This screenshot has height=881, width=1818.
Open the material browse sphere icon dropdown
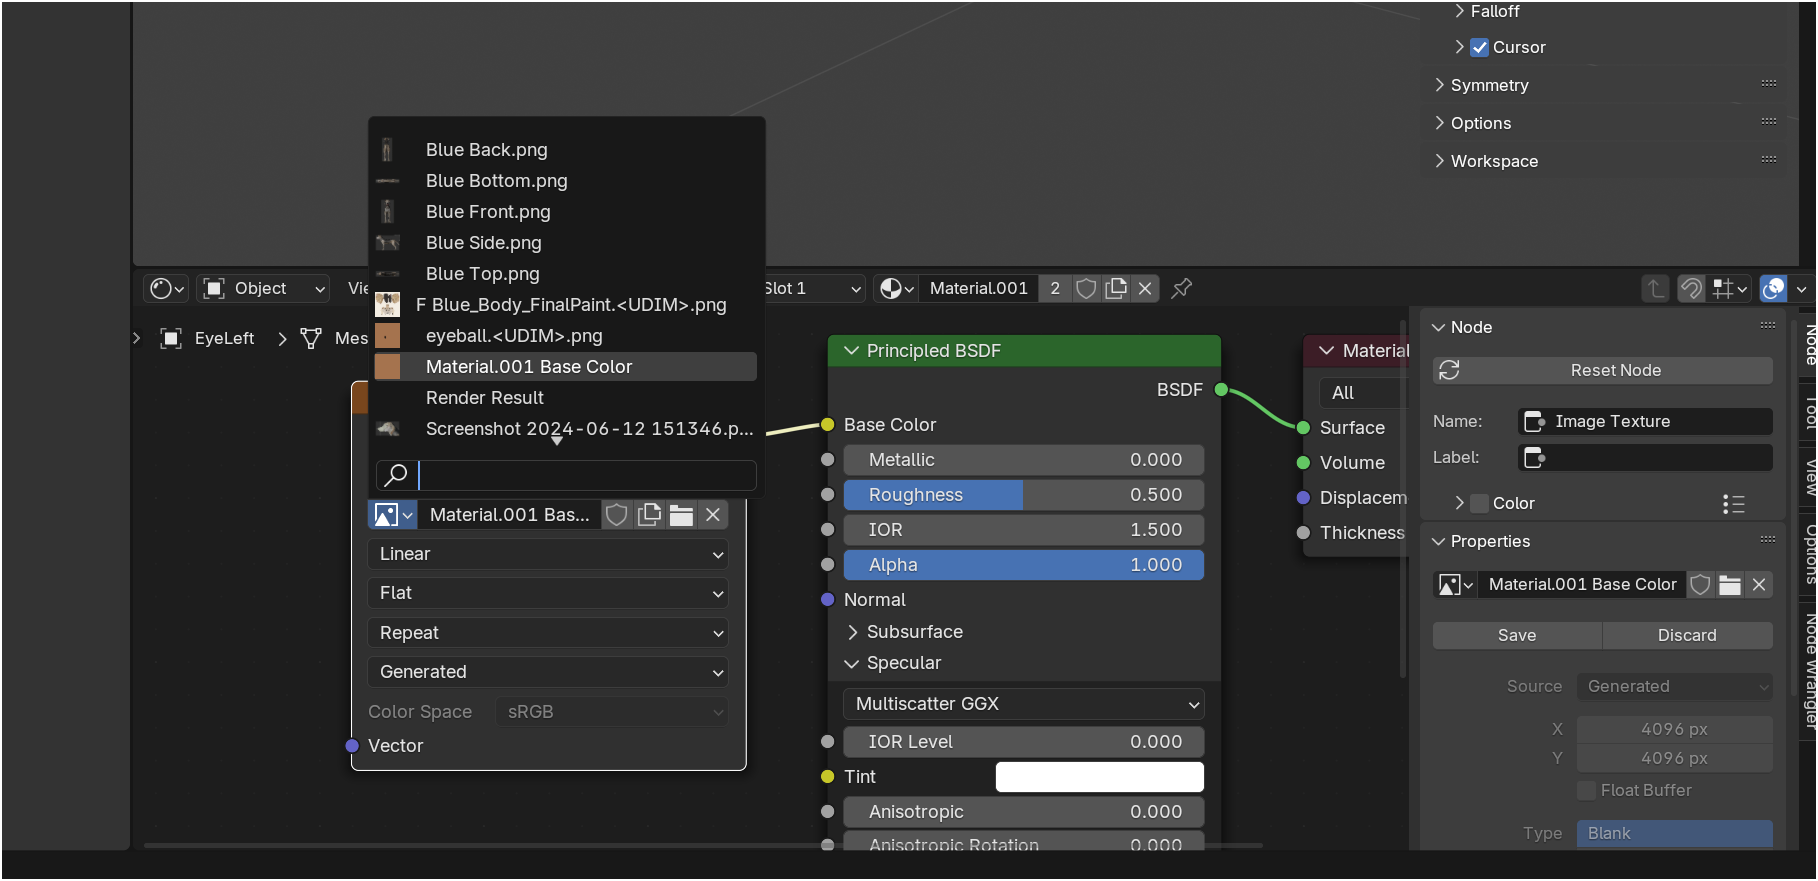896,288
